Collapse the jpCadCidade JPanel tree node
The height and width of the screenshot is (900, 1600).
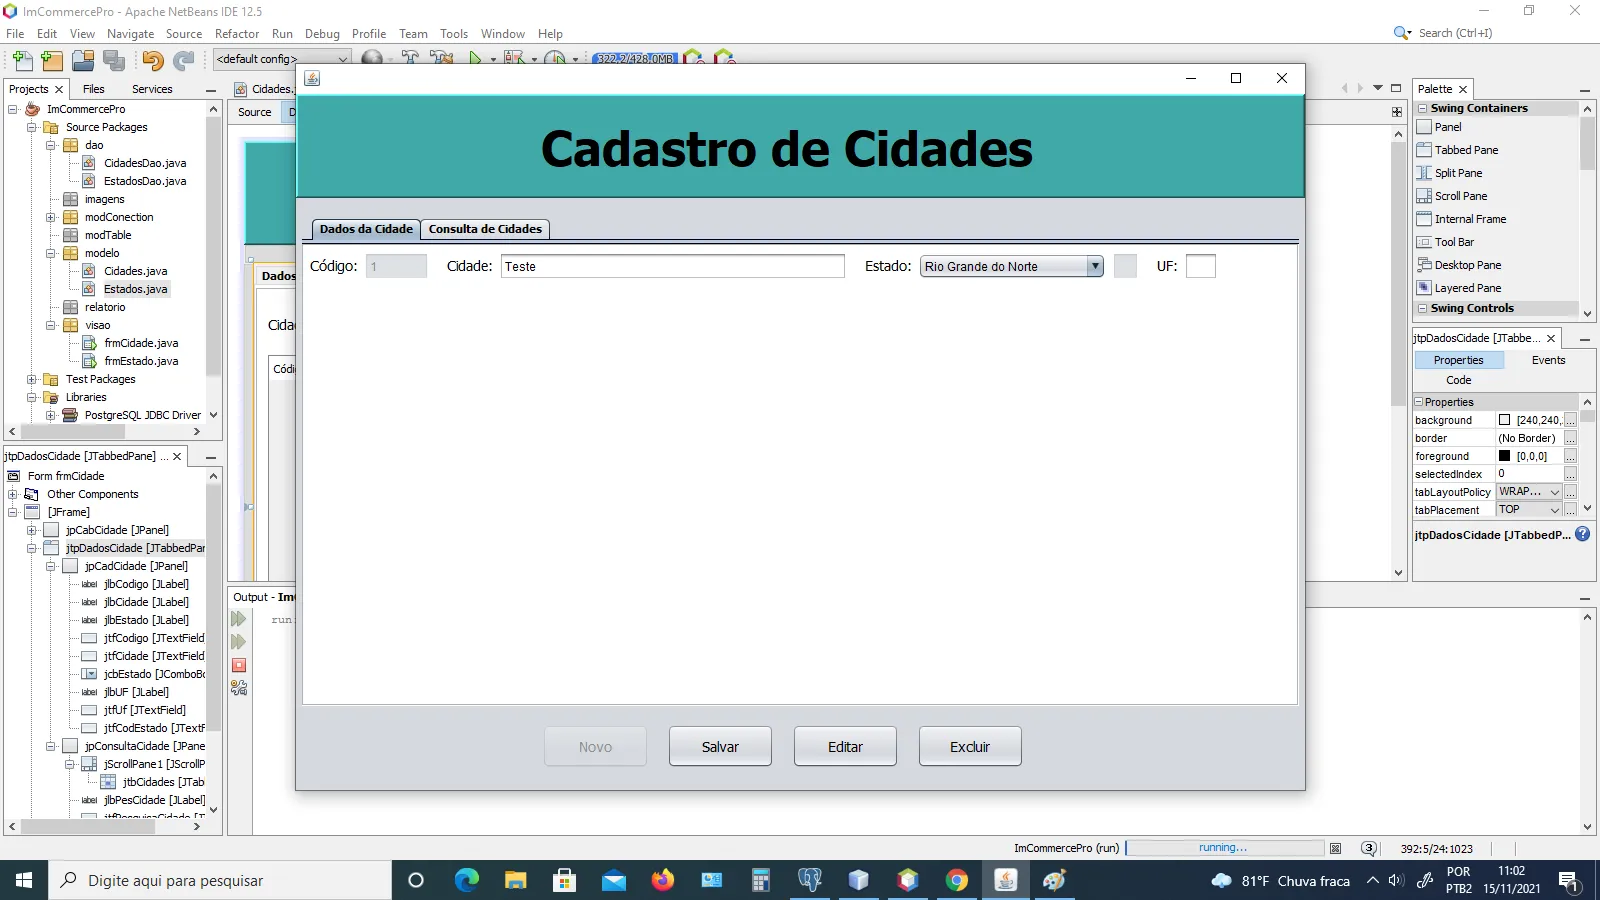(50, 566)
